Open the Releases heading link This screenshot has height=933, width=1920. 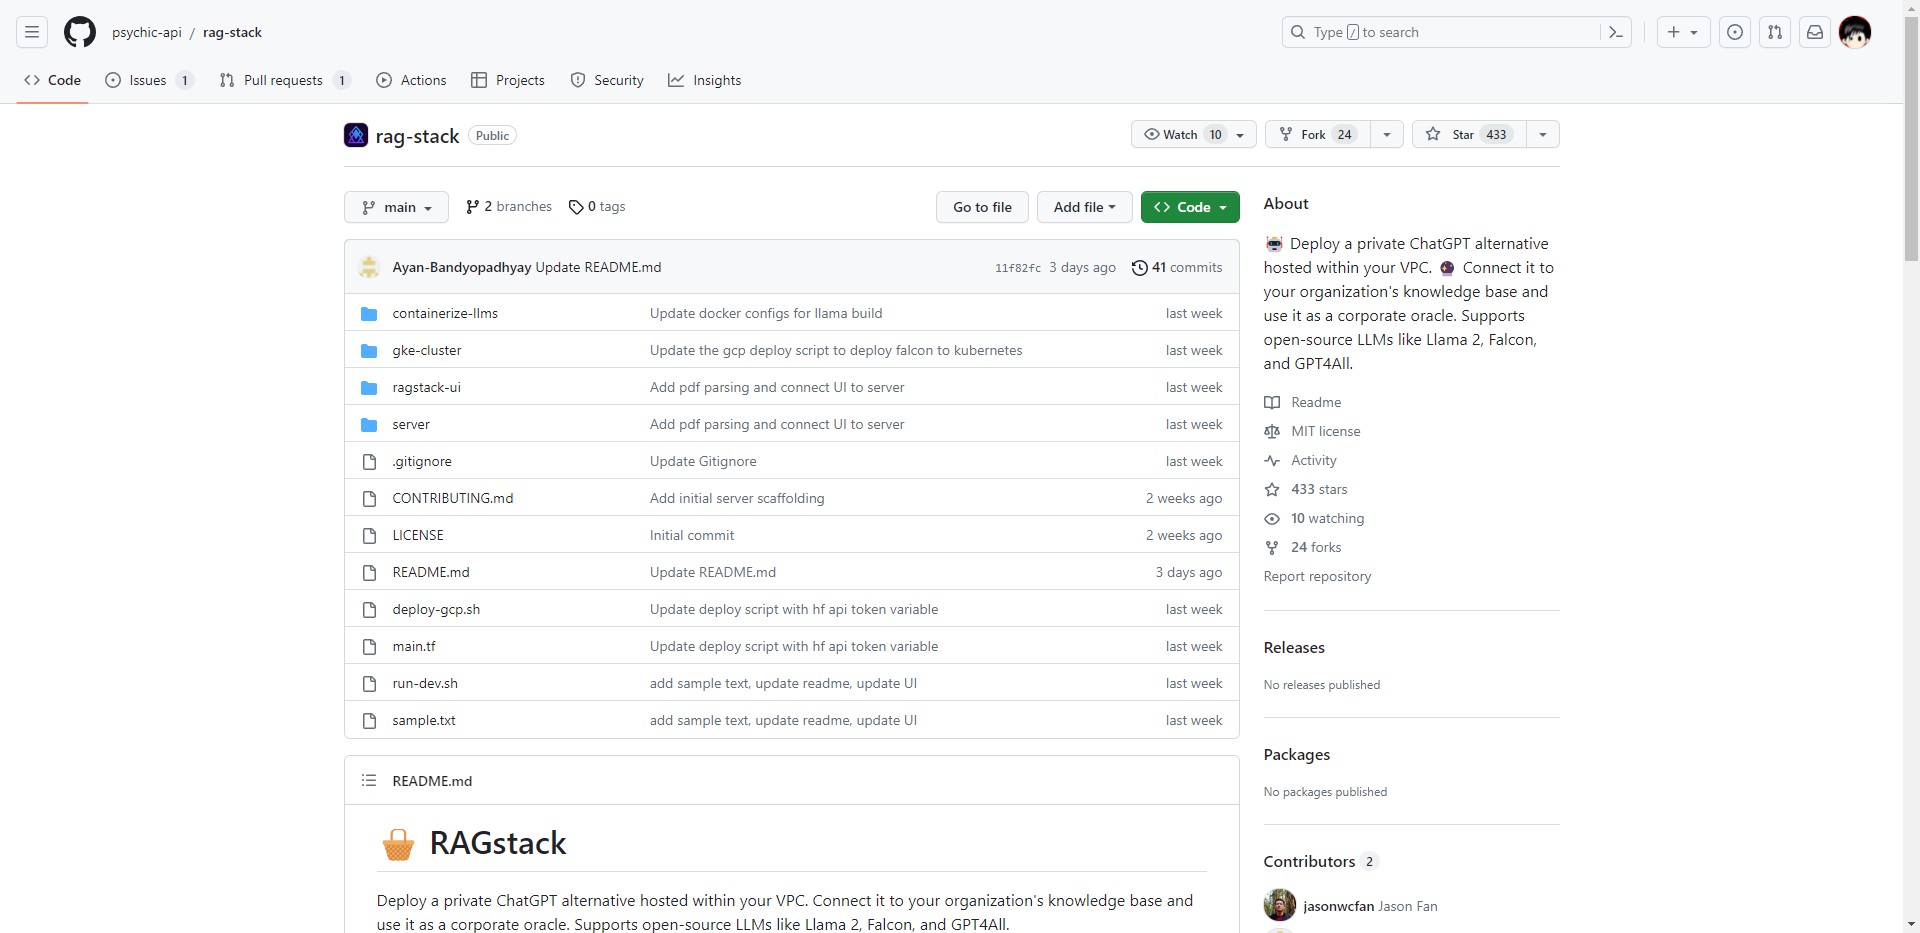click(1294, 647)
